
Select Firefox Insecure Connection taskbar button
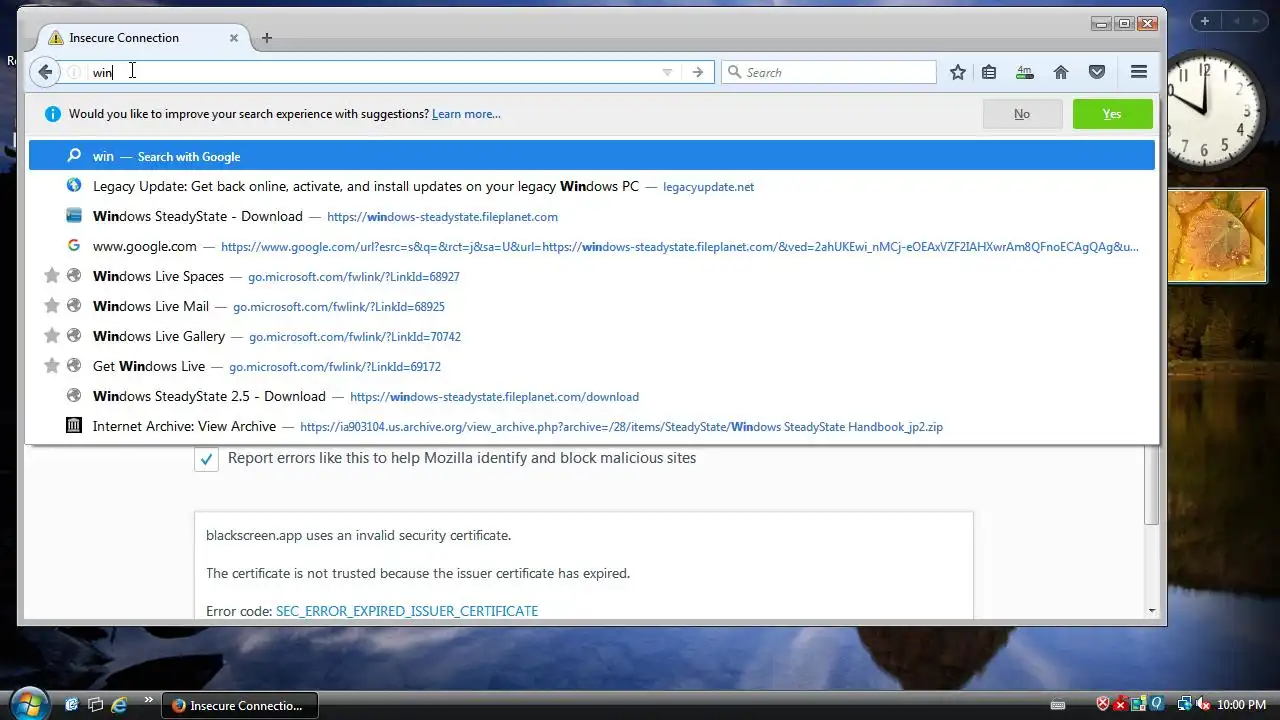tap(239, 705)
